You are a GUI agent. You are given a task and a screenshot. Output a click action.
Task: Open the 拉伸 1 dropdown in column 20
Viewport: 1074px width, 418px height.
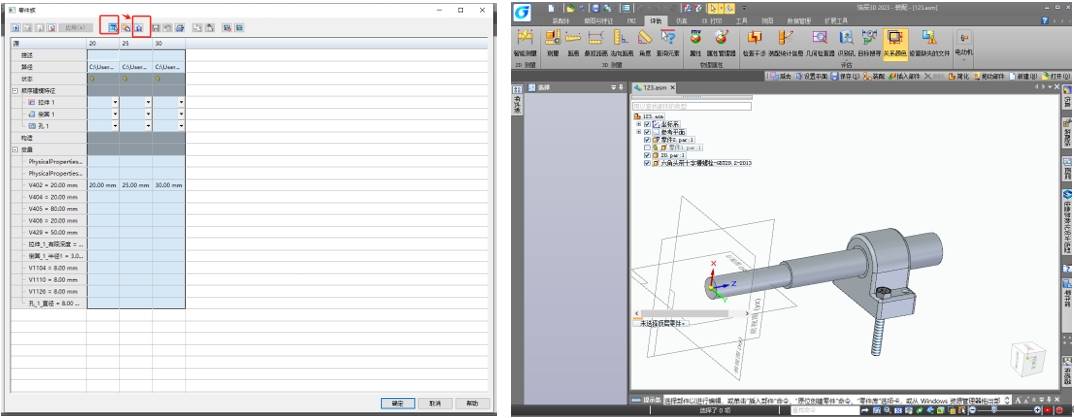click(x=115, y=102)
